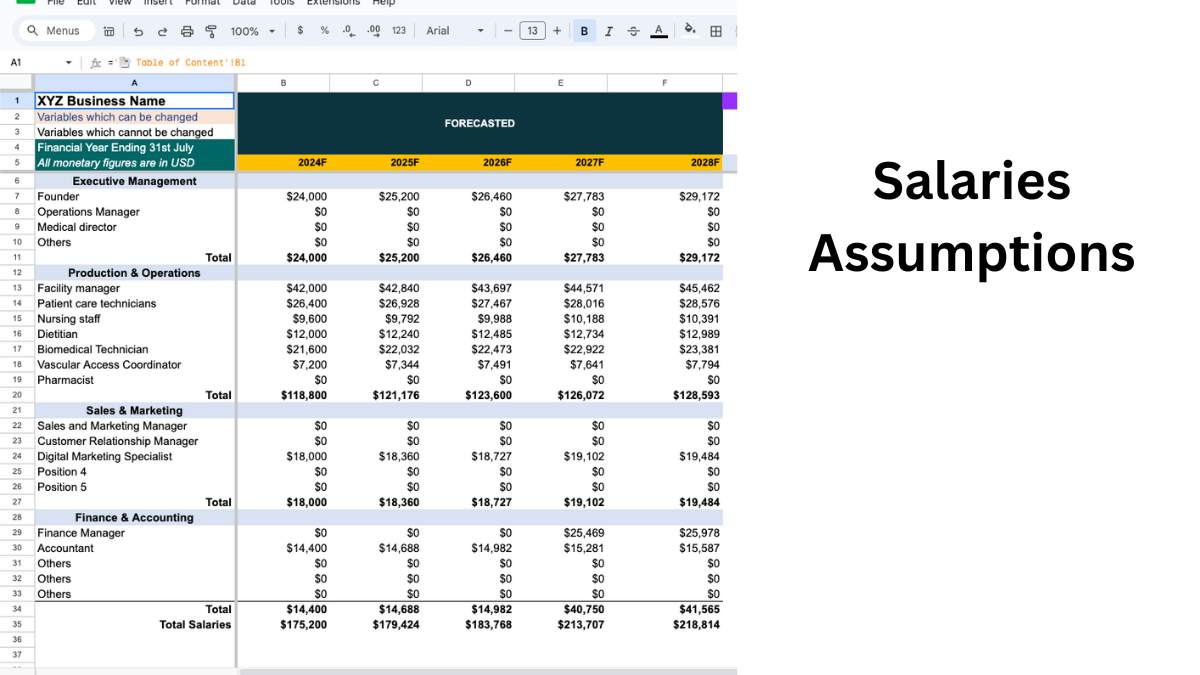Format as currency with dollar icon
Image resolution: width=1200 pixels, height=675 pixels.
[300, 31]
